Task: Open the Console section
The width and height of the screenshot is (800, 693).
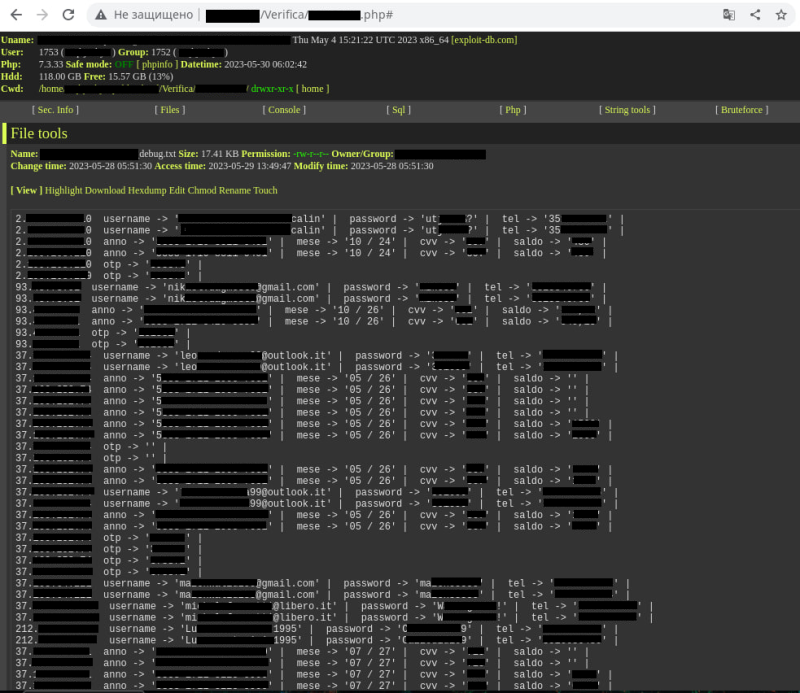Action: point(284,109)
